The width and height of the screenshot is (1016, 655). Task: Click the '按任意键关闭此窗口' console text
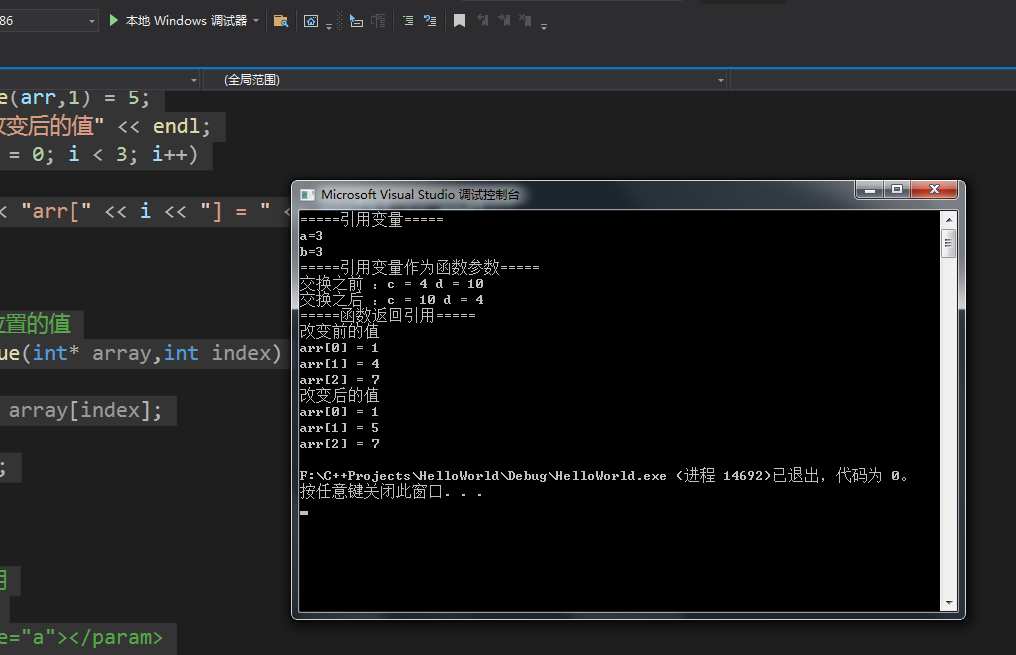tap(391, 492)
